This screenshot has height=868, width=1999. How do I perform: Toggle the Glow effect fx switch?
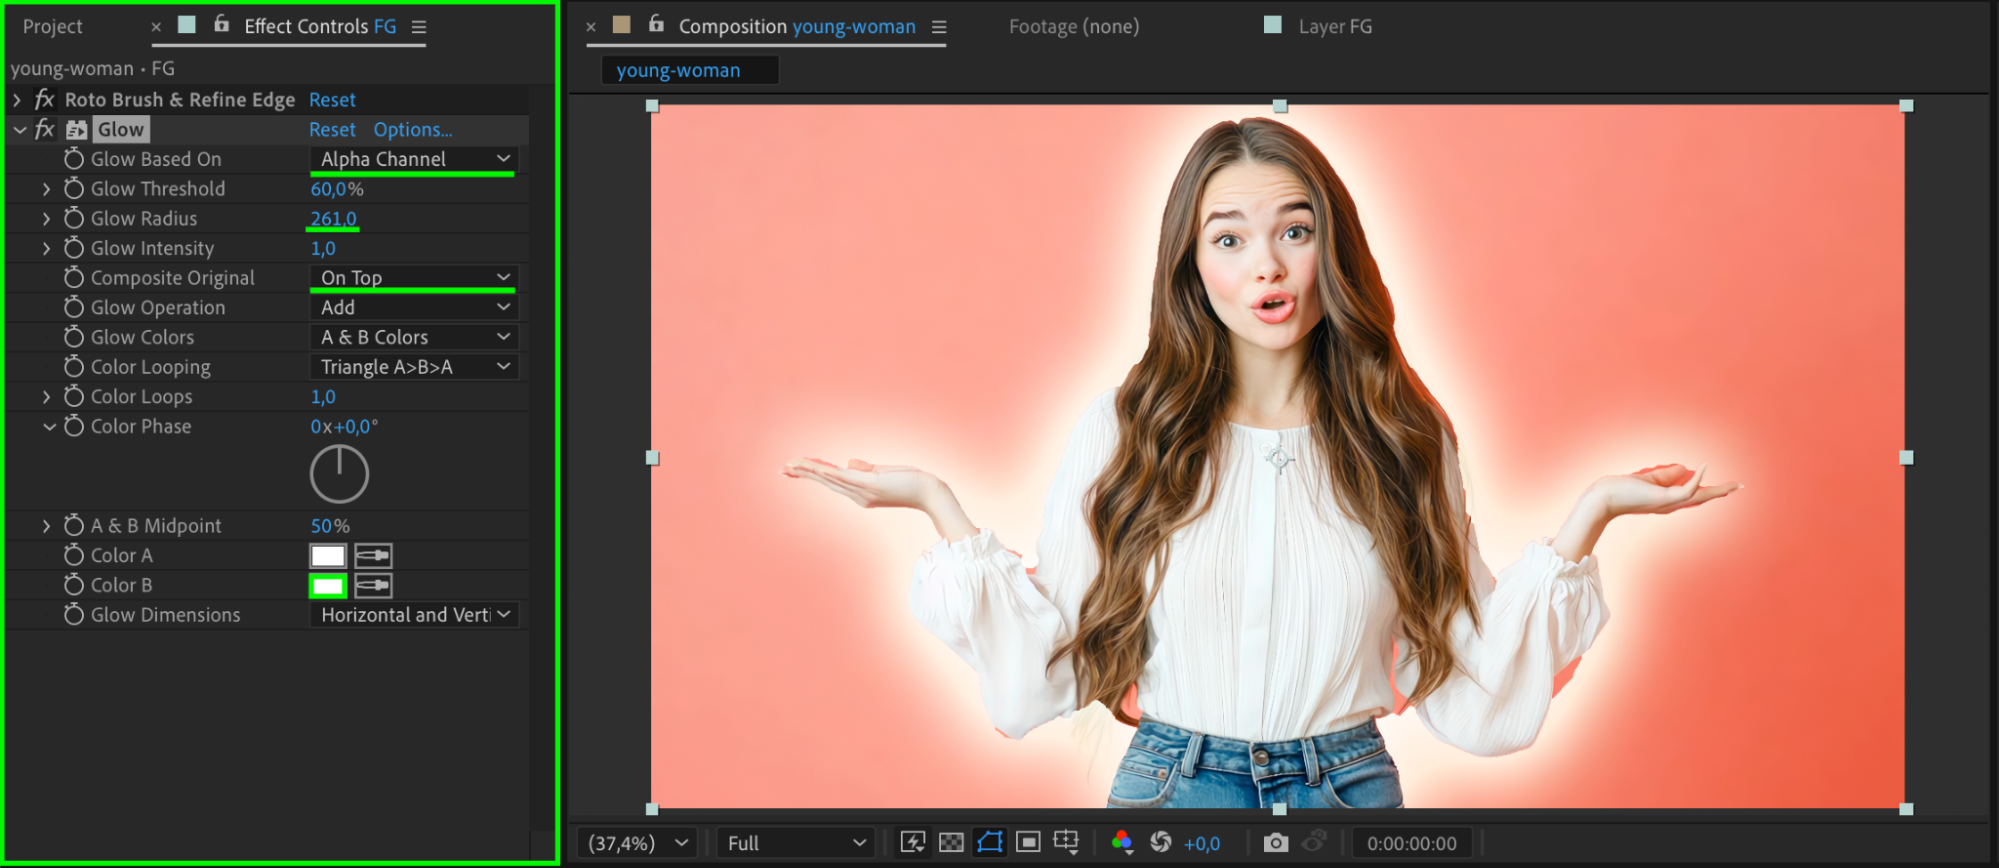coord(45,129)
